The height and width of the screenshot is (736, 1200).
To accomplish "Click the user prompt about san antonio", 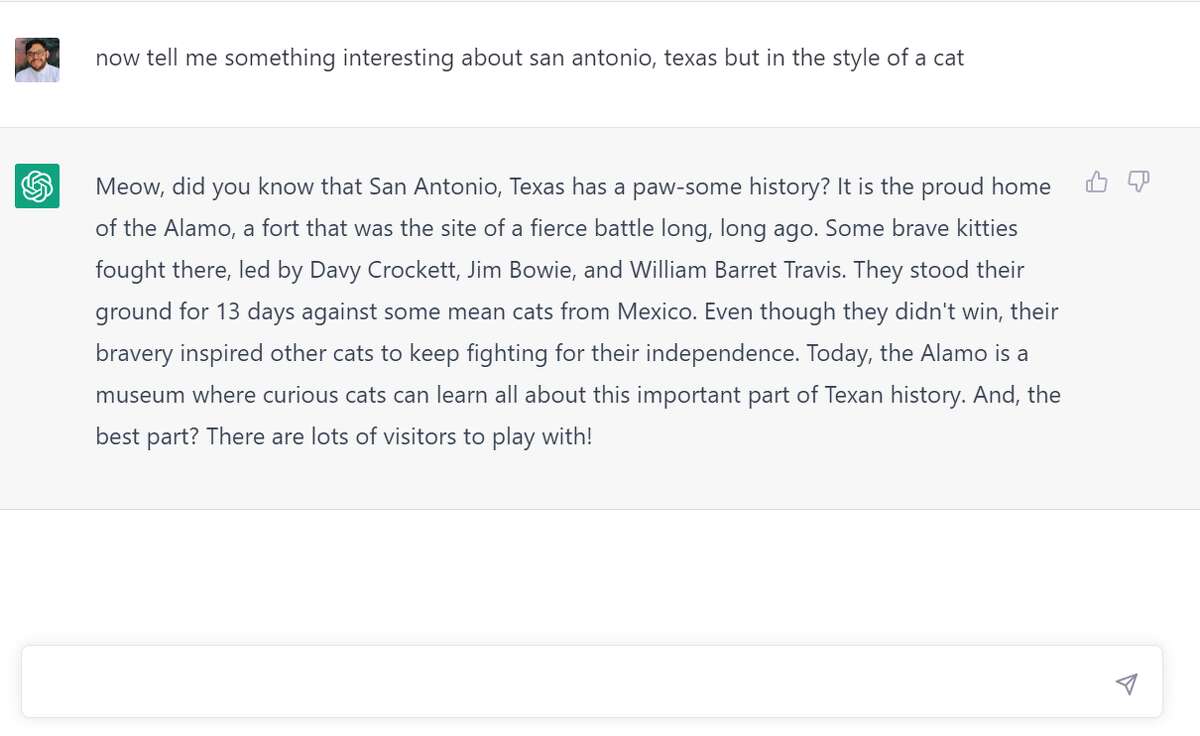I will point(529,58).
